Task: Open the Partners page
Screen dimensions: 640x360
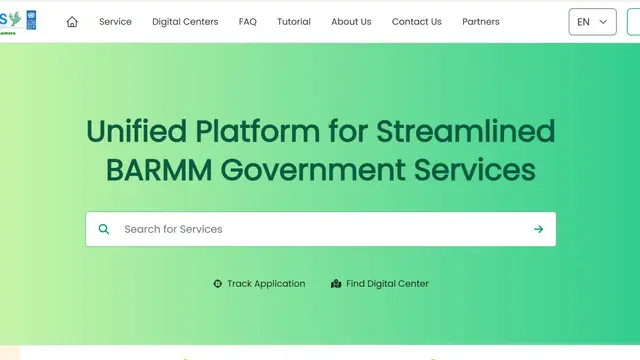Action: pos(480,22)
